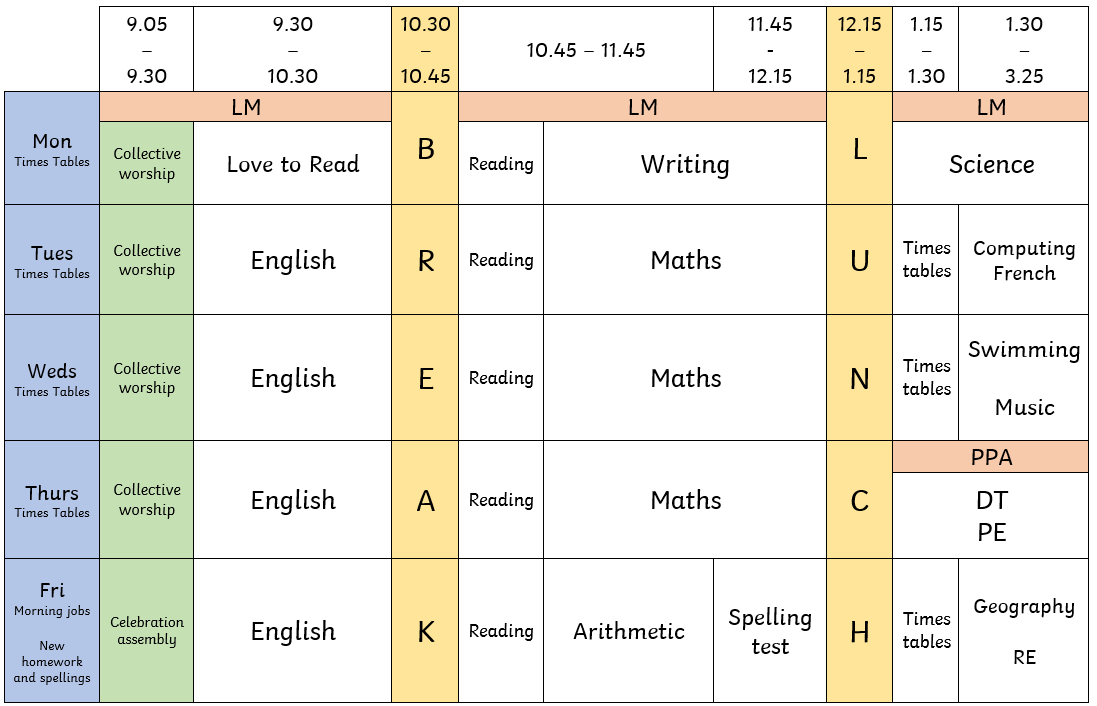The width and height of the screenshot is (1097, 706).
Task: Click the Writing lesson on Monday
Action: [685, 163]
